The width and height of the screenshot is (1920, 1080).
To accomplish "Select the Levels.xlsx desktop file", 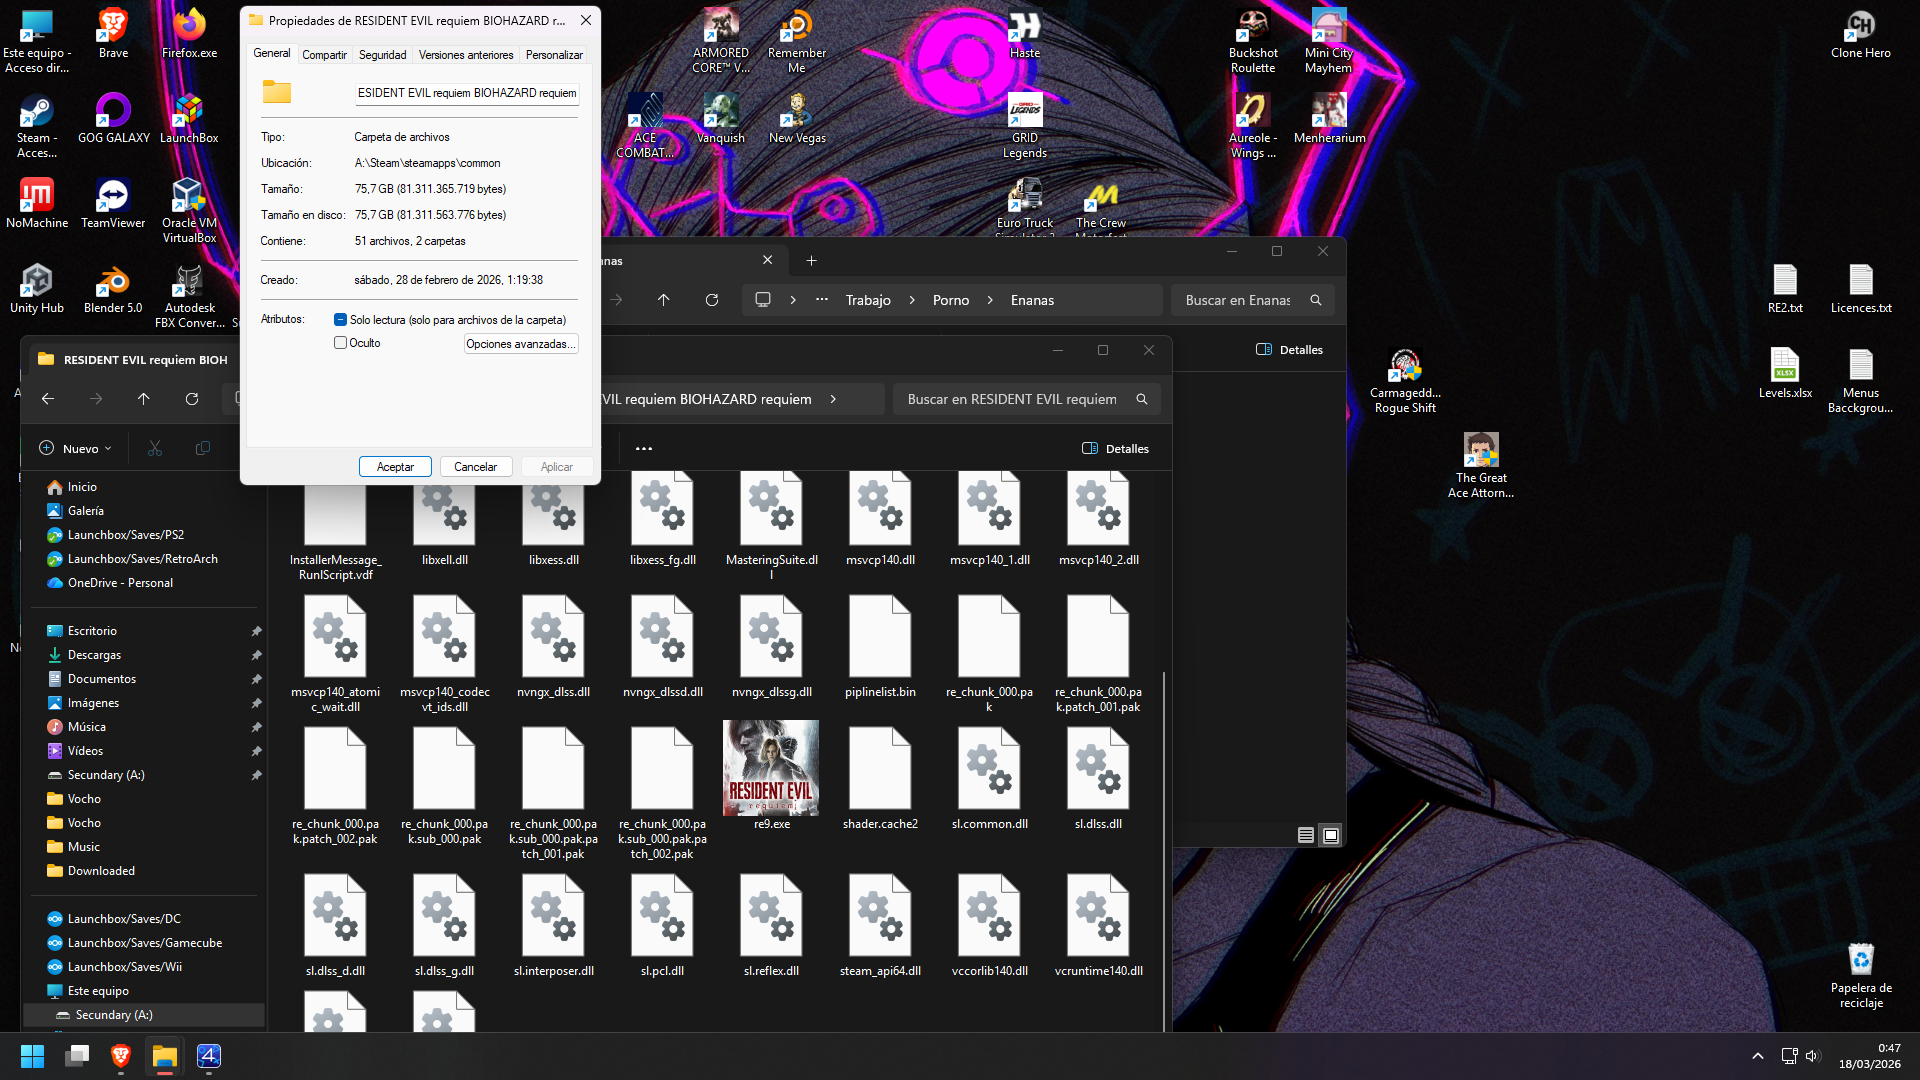I will [x=1785, y=374].
